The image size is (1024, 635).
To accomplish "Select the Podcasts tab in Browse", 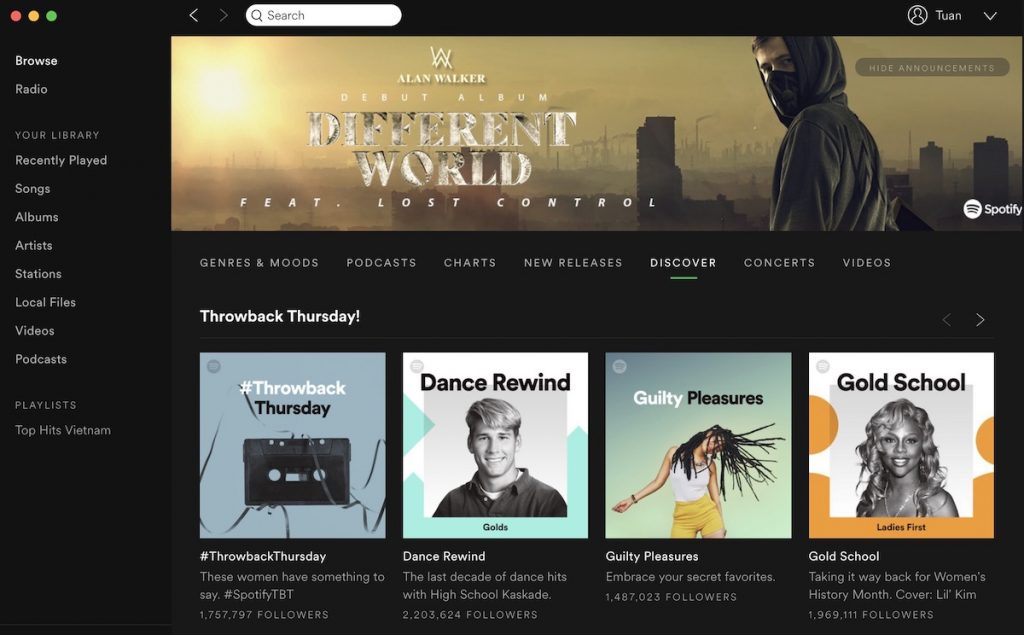I will tap(381, 263).
